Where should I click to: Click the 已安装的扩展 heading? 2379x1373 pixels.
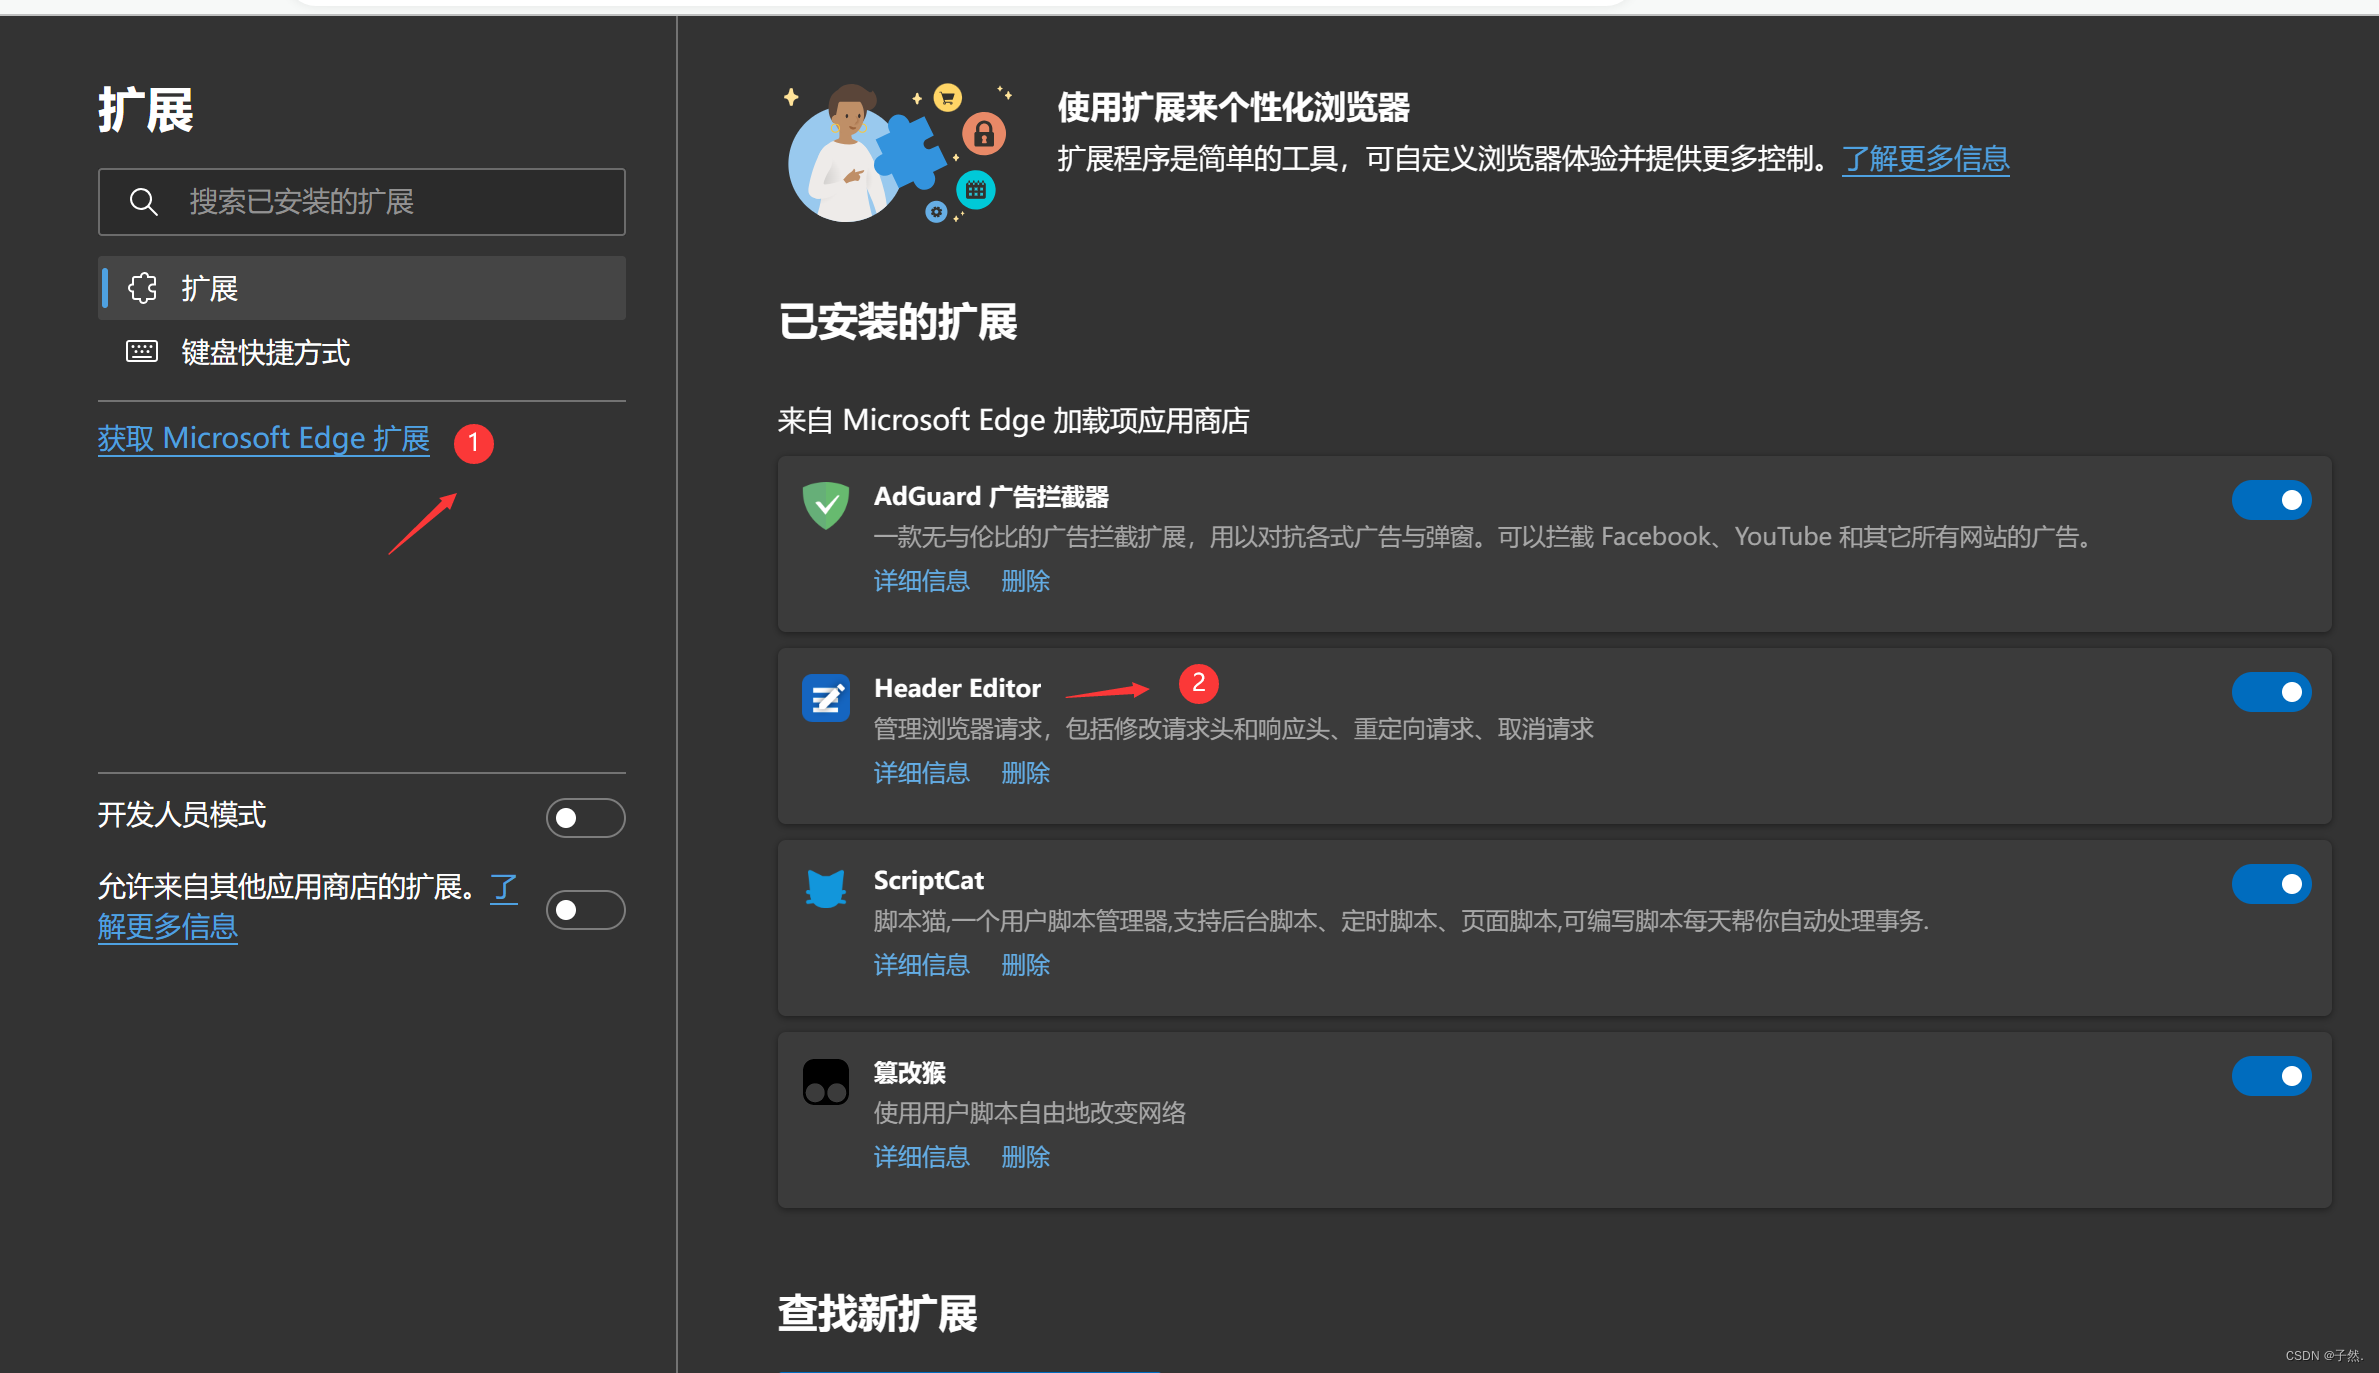(x=898, y=322)
